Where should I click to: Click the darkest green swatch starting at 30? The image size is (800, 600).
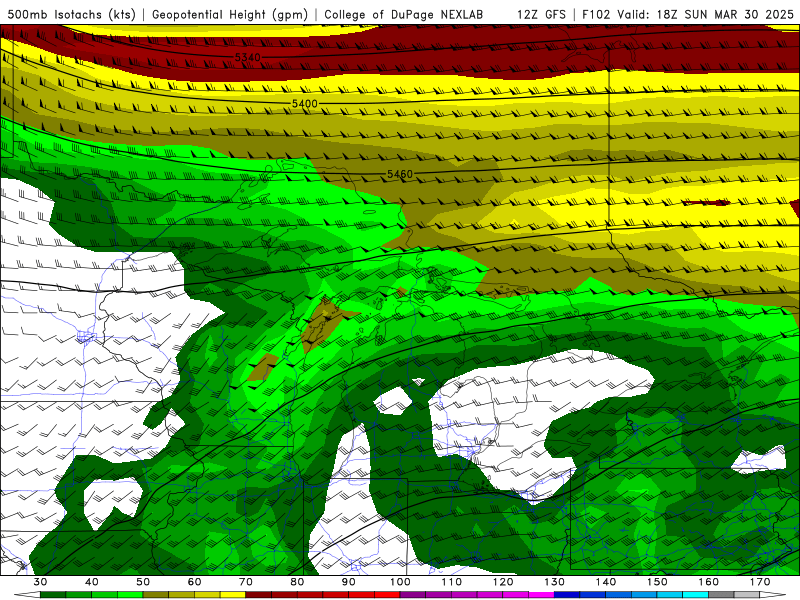click(x=53, y=595)
